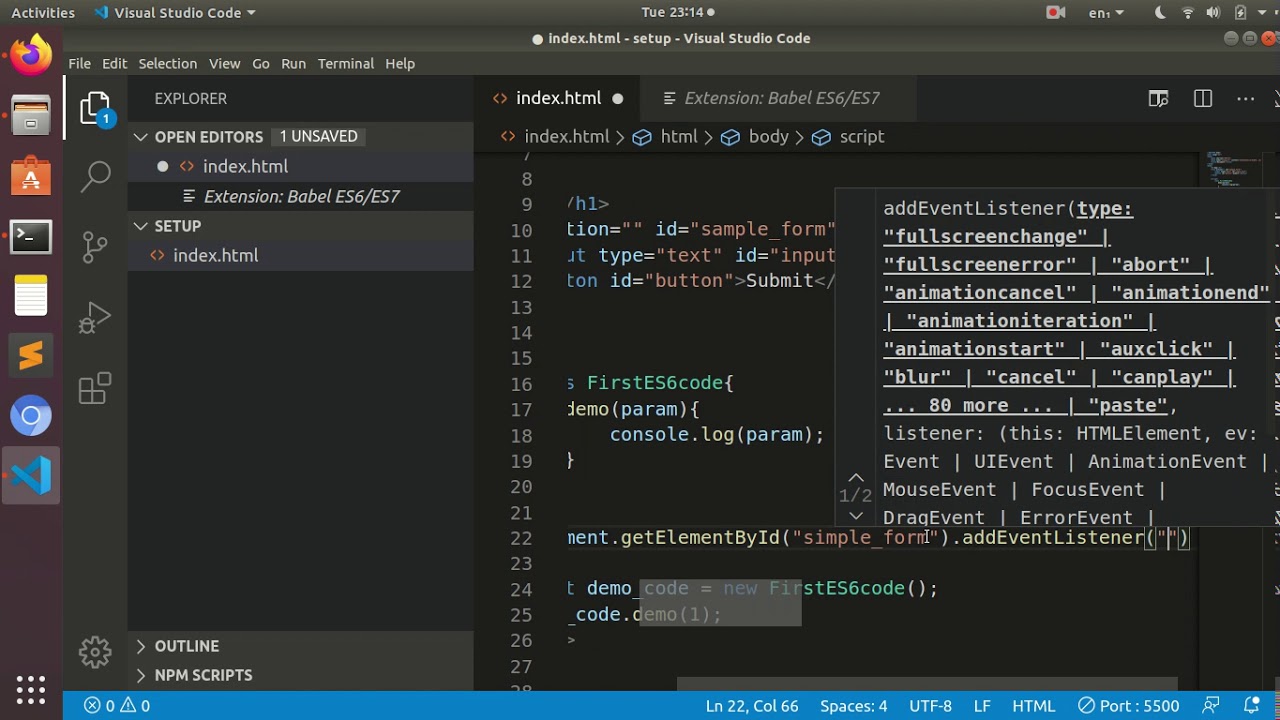Click body in the breadcrumb path
The image size is (1280, 720).
(x=768, y=137)
